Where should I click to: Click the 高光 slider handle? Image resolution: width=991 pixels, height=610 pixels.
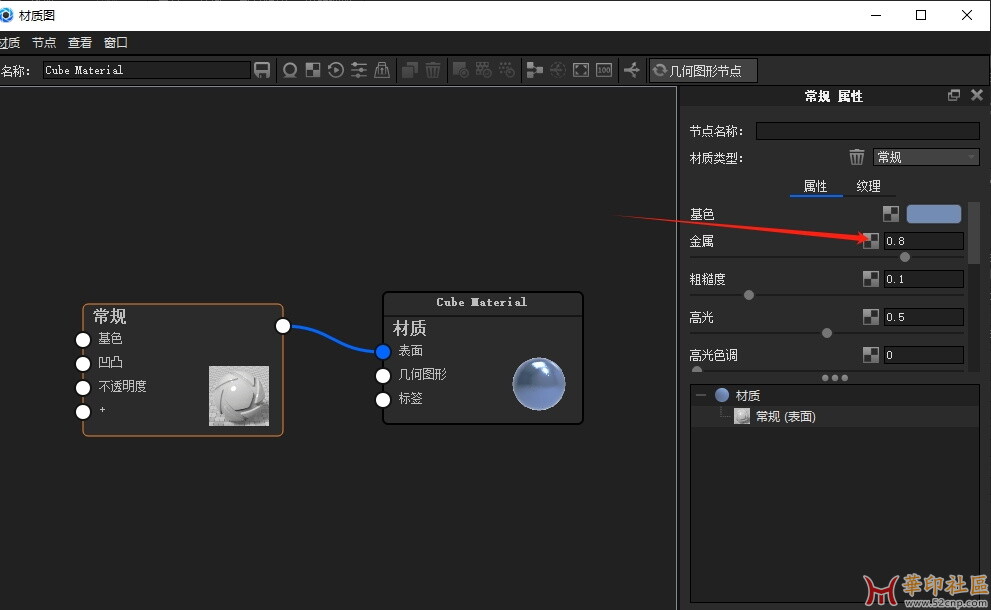coord(827,332)
